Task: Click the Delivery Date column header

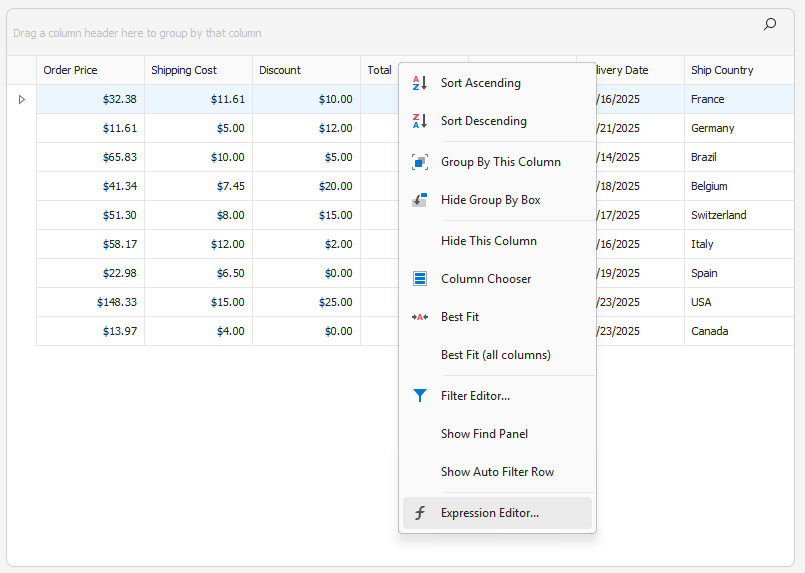Action: click(640, 70)
